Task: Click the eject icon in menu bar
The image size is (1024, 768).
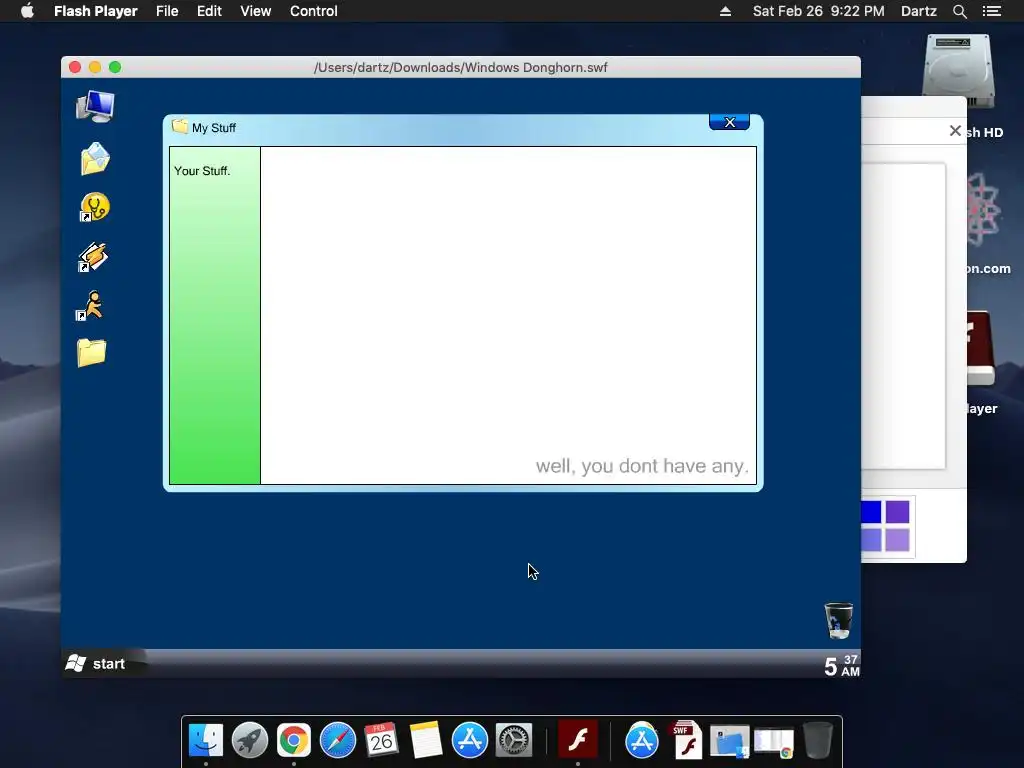Action: point(725,11)
